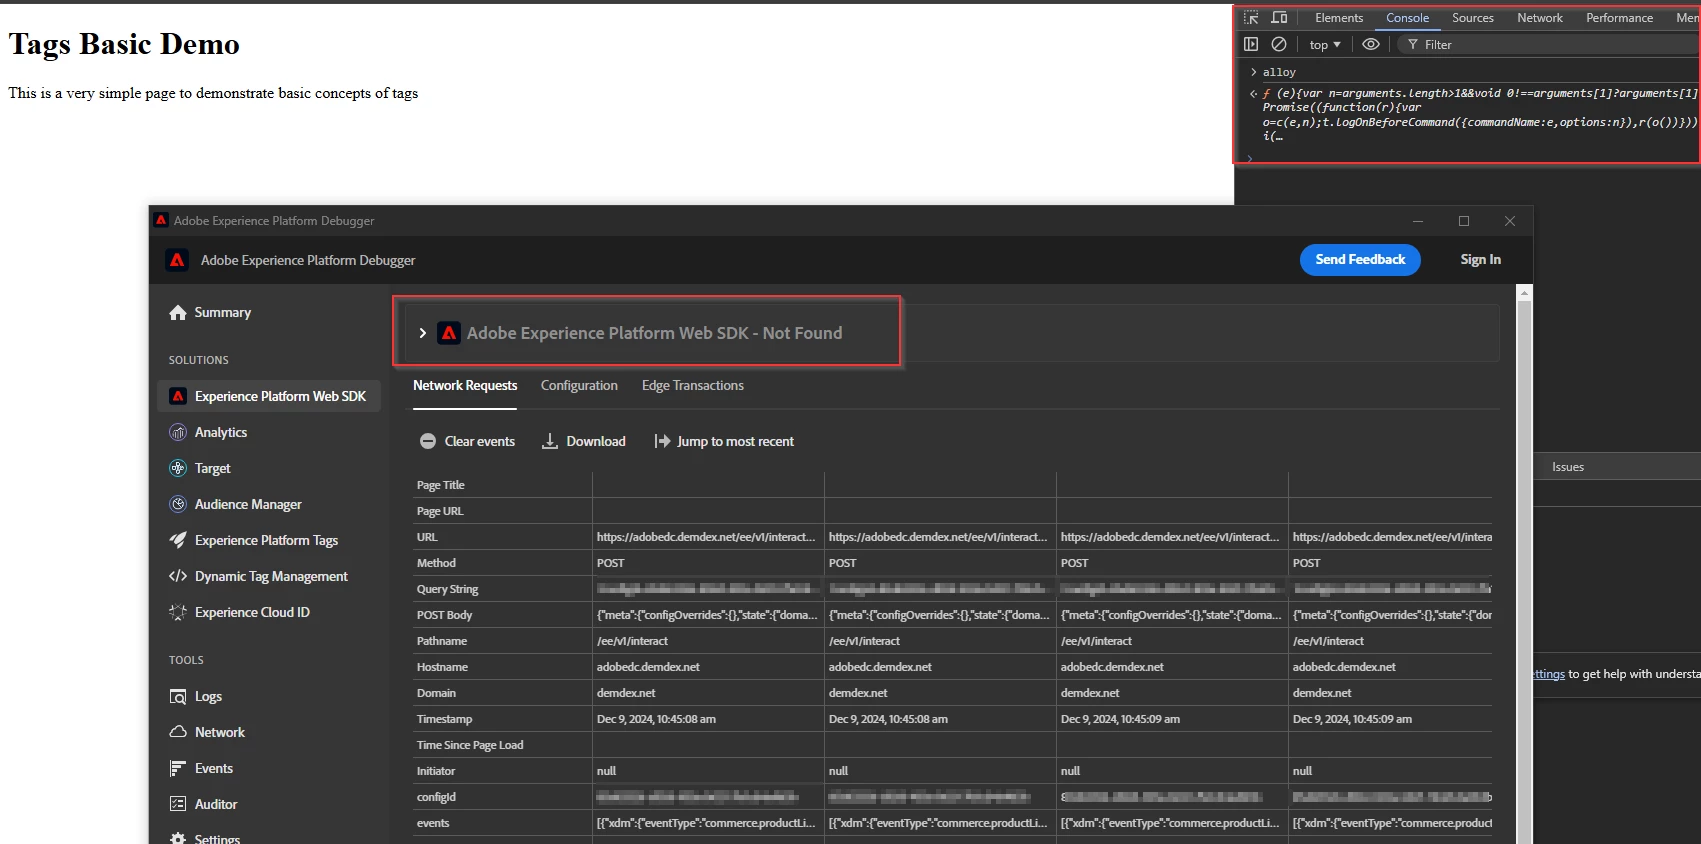Click the Initiator row label
The height and width of the screenshot is (844, 1701).
click(436, 771)
